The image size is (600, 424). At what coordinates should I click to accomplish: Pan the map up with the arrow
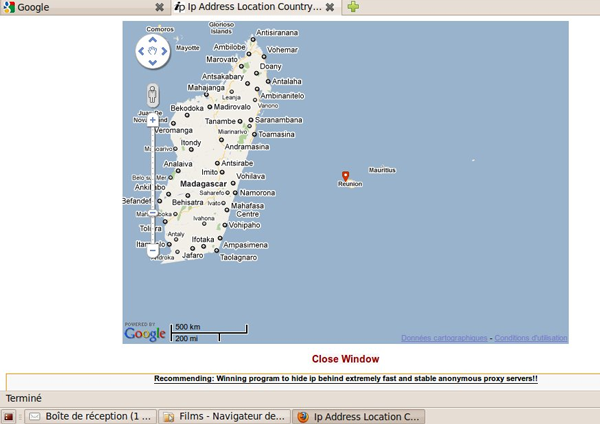click(x=153, y=40)
